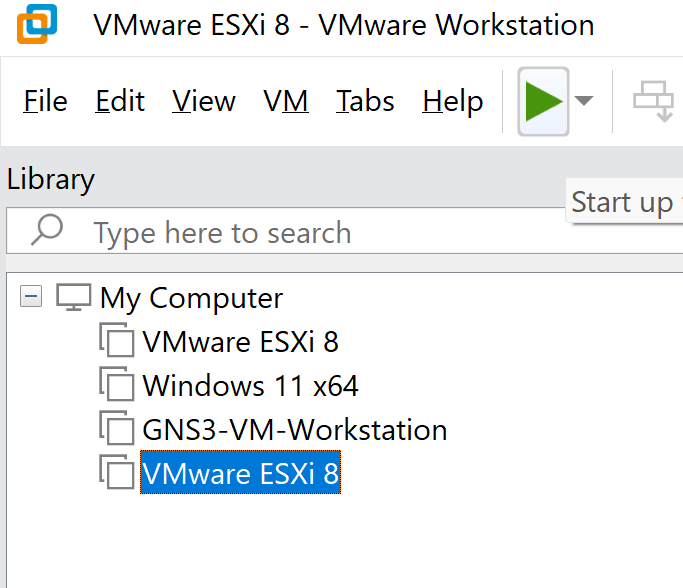Collapse the My Computer tree node

32,297
